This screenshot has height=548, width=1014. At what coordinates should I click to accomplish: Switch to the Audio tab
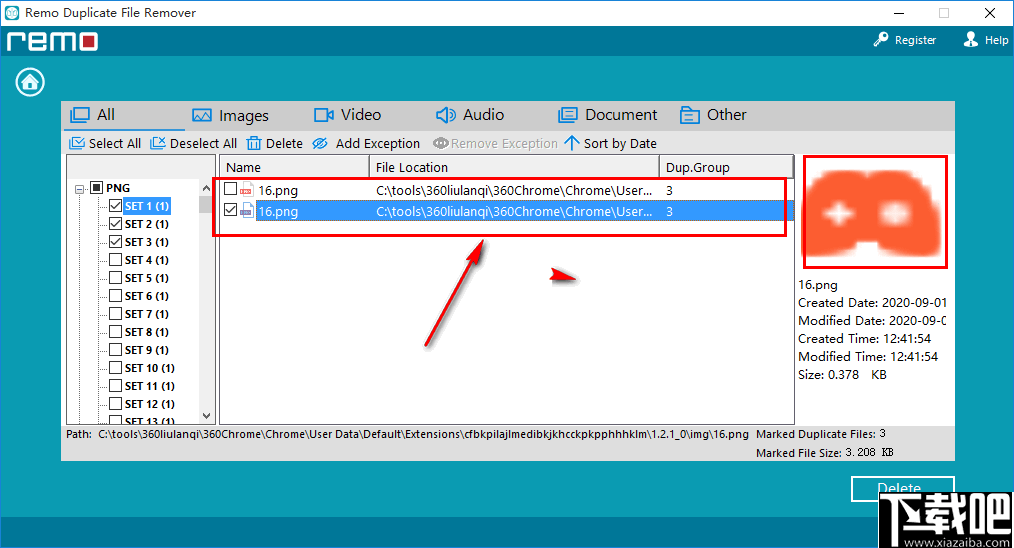coord(469,115)
